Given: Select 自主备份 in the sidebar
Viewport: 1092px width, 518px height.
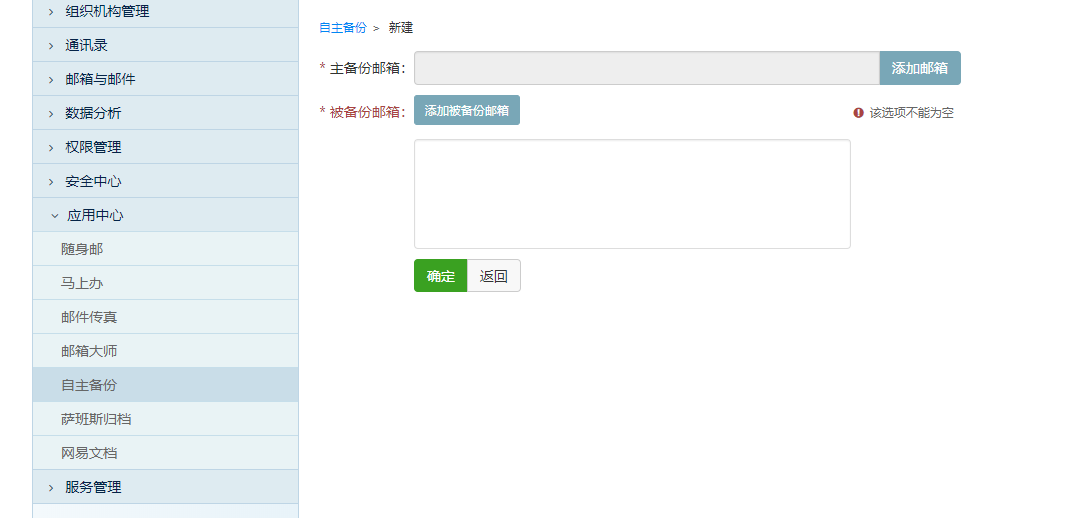Looking at the screenshot, I should [89, 385].
